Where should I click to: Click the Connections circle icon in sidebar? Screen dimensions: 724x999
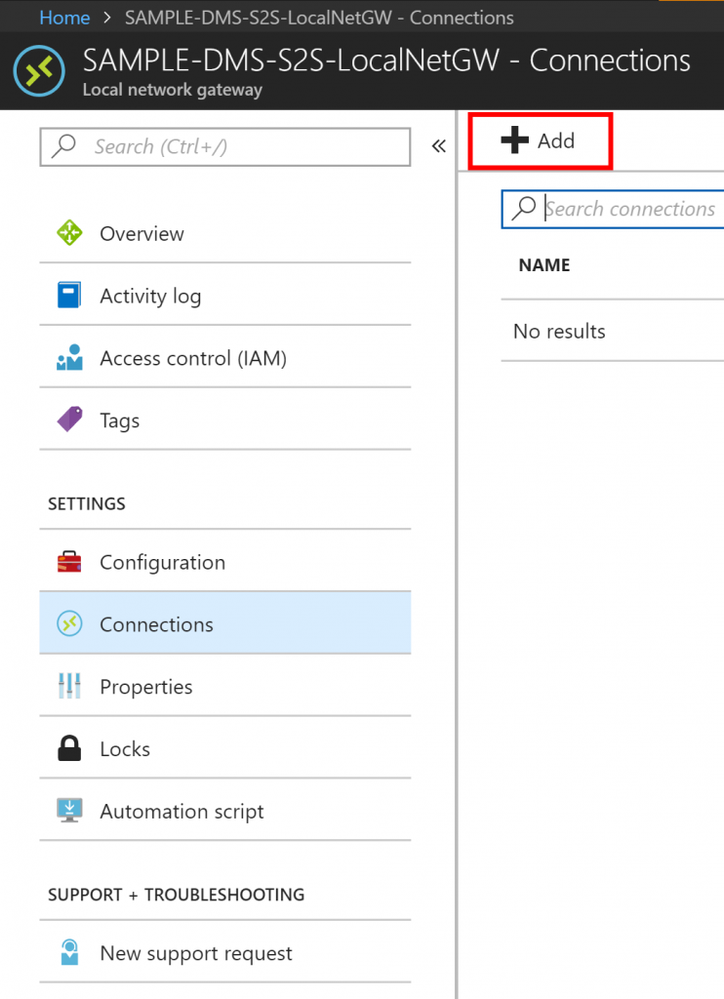point(69,624)
